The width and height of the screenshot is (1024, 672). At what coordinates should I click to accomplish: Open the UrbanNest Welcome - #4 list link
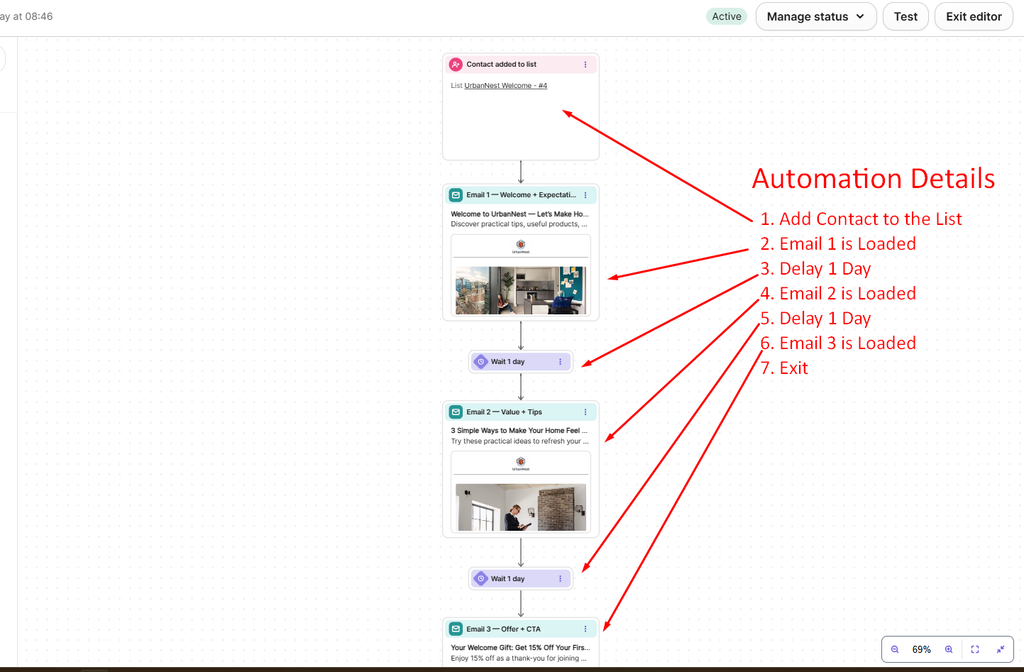[505, 86]
